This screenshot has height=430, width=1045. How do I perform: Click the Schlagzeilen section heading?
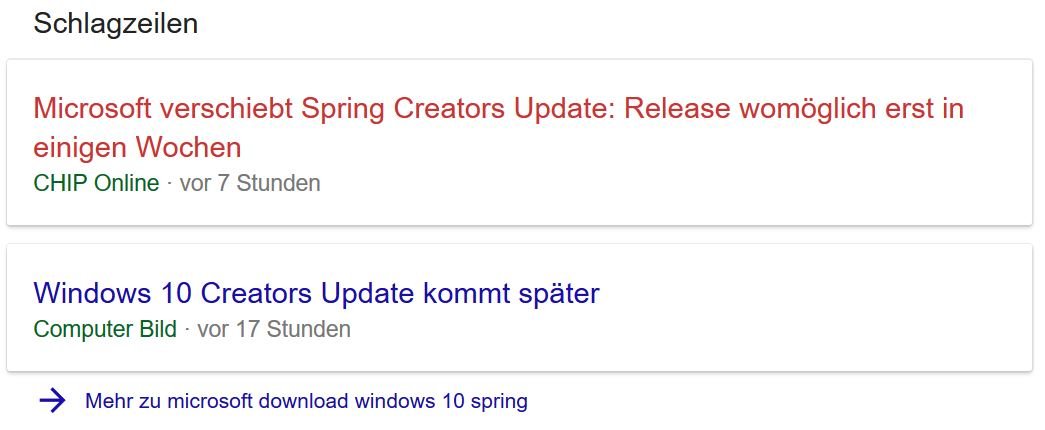point(116,24)
